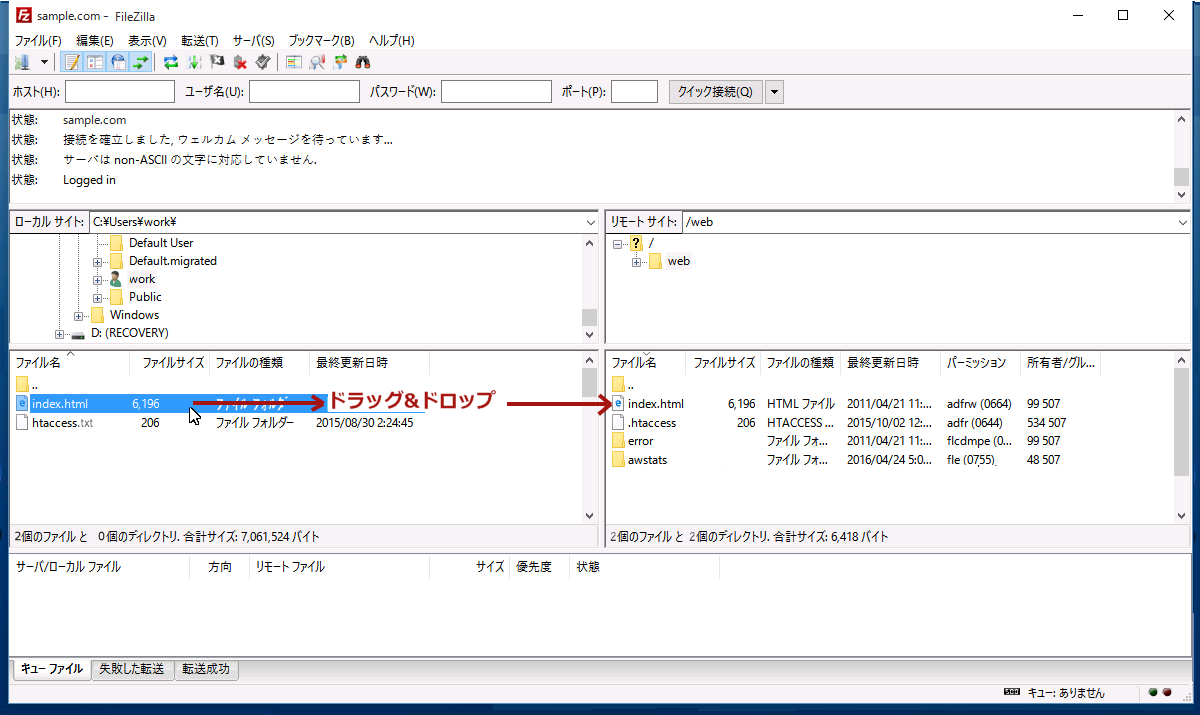This screenshot has width=1200, height=715.
Task: Cancel current operation with the flag icon
Action: click(217, 62)
